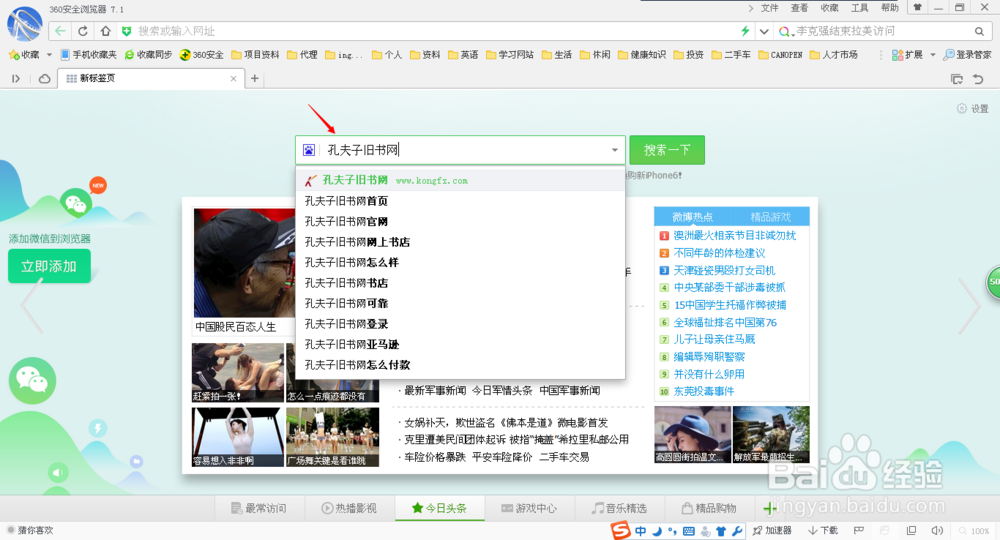Open the 工具 menu

860,8
